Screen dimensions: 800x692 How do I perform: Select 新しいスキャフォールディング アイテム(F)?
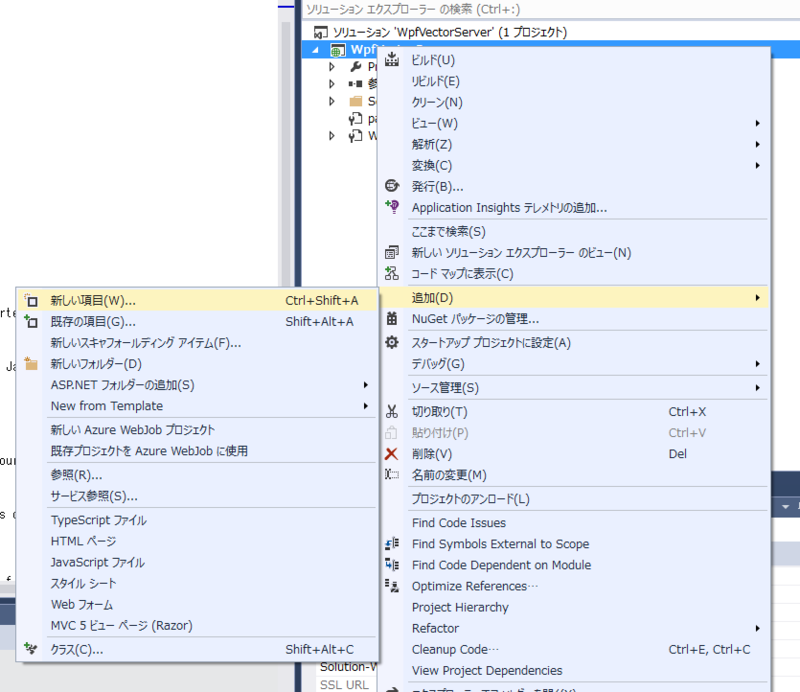pos(197,342)
